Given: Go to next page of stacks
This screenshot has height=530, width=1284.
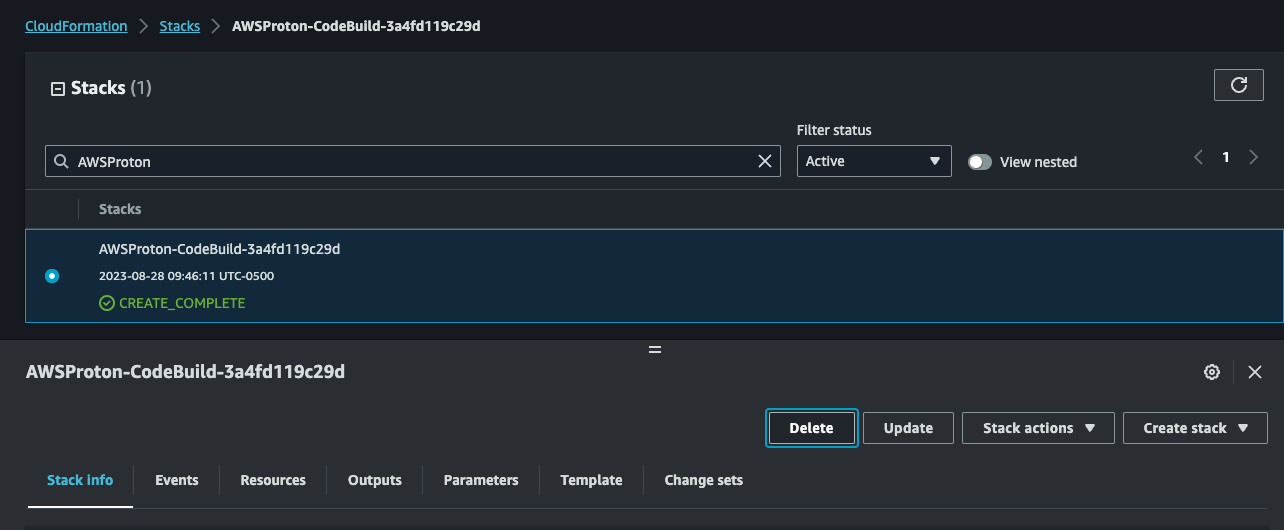Looking at the screenshot, I should click(x=1253, y=157).
